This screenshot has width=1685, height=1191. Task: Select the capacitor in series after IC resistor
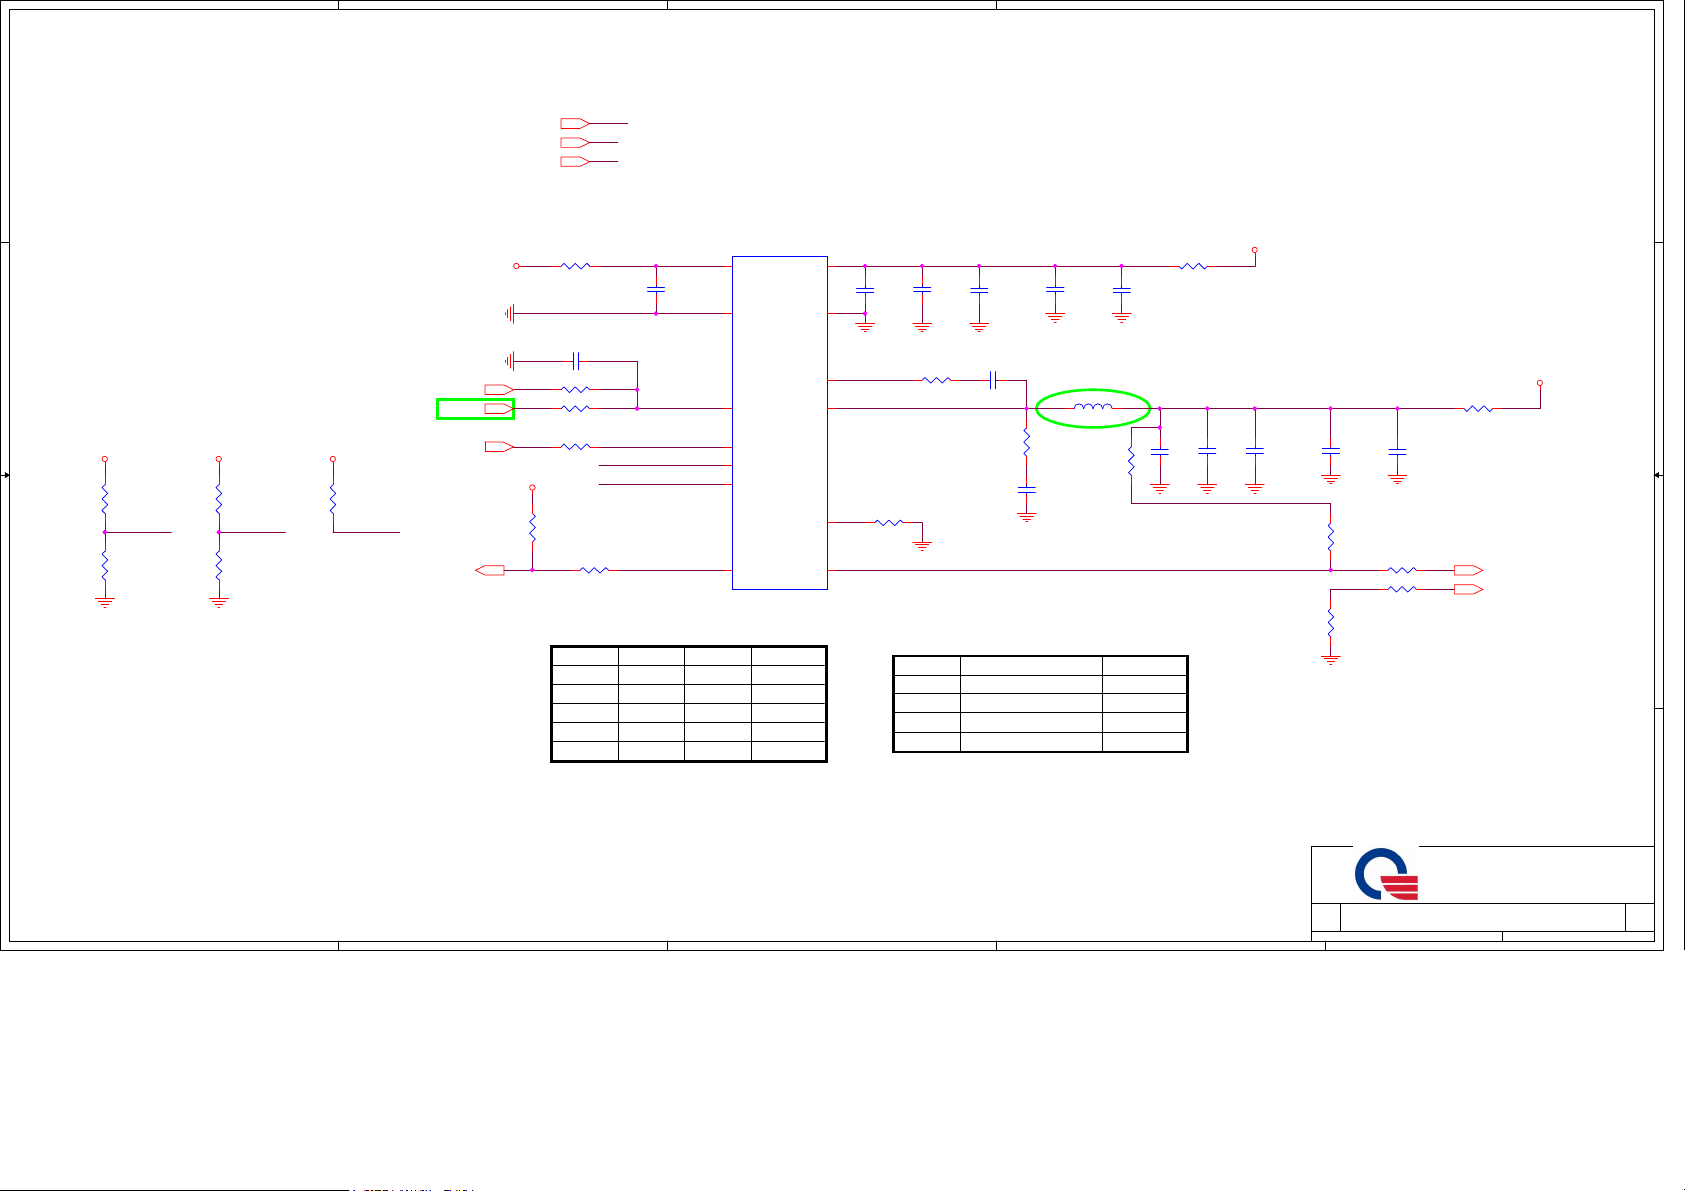click(993, 380)
